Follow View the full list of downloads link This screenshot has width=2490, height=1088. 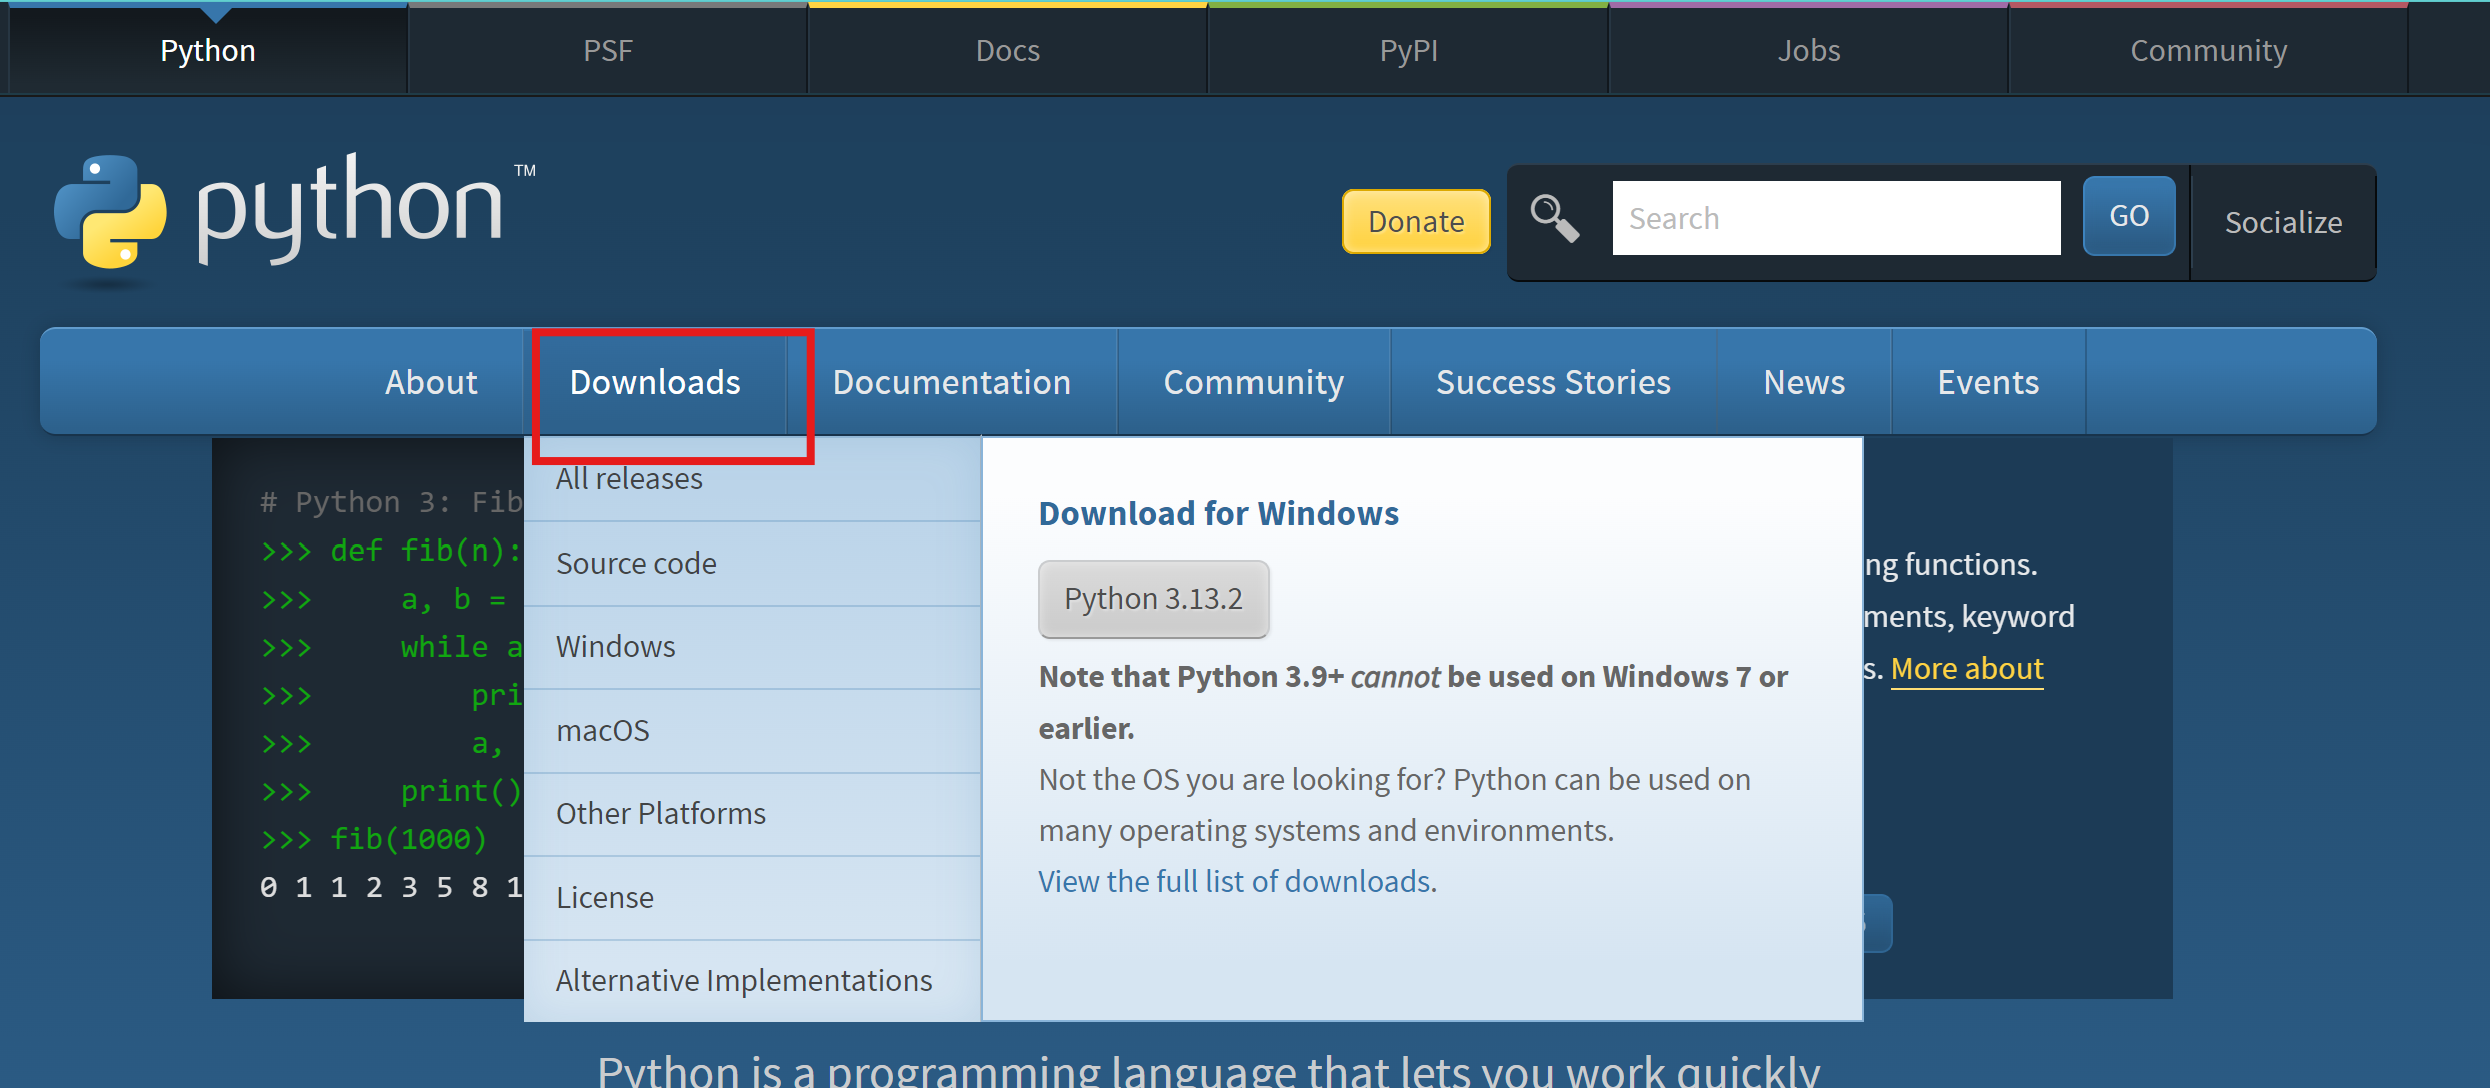pos(1235,881)
